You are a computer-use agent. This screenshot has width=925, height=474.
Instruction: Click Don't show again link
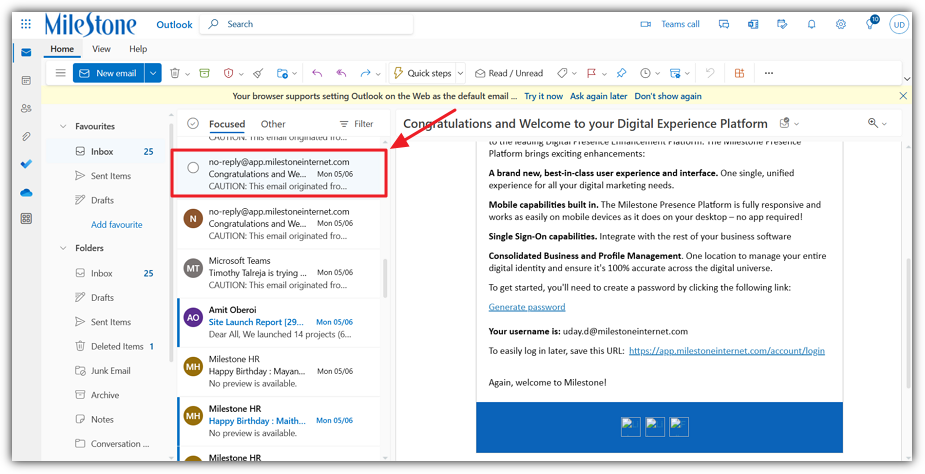pos(668,96)
